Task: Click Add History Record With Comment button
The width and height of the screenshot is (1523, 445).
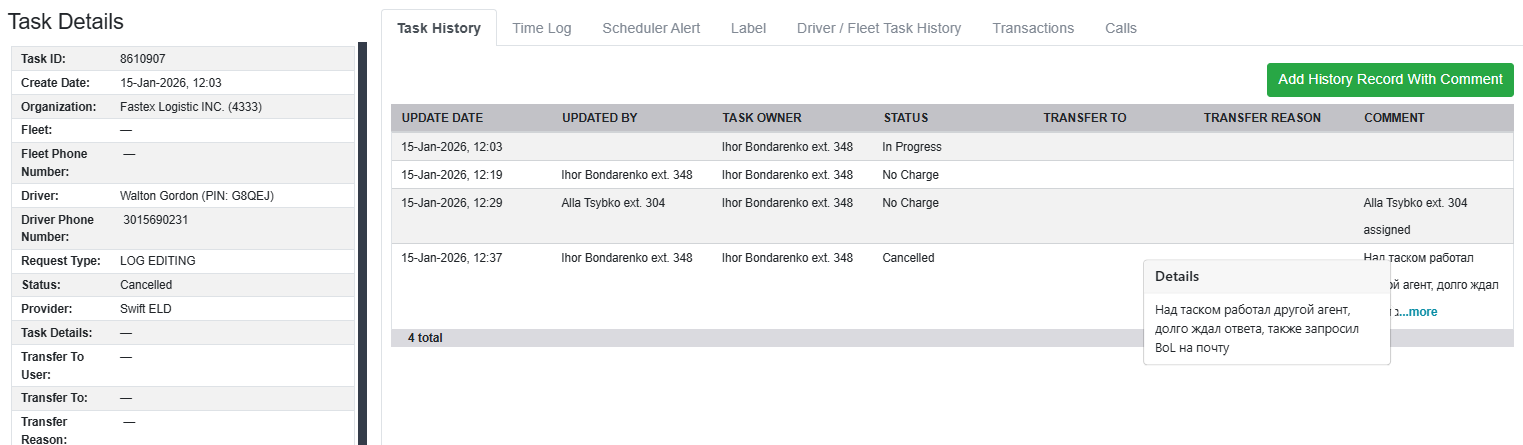Action: click(x=1390, y=79)
